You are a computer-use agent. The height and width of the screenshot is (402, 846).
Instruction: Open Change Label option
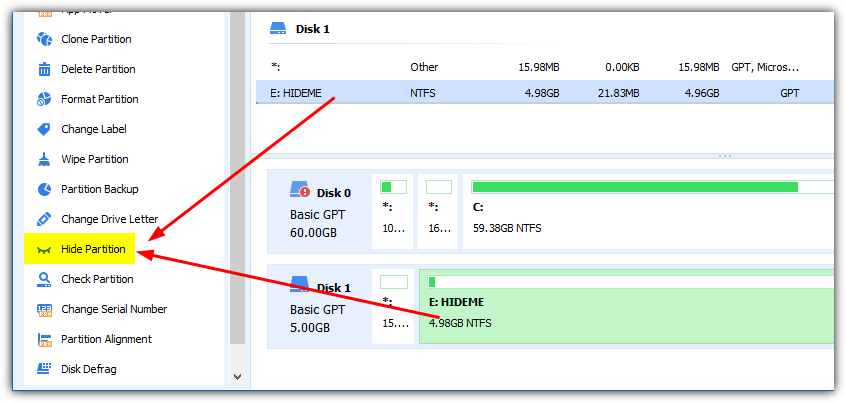[x=94, y=130]
